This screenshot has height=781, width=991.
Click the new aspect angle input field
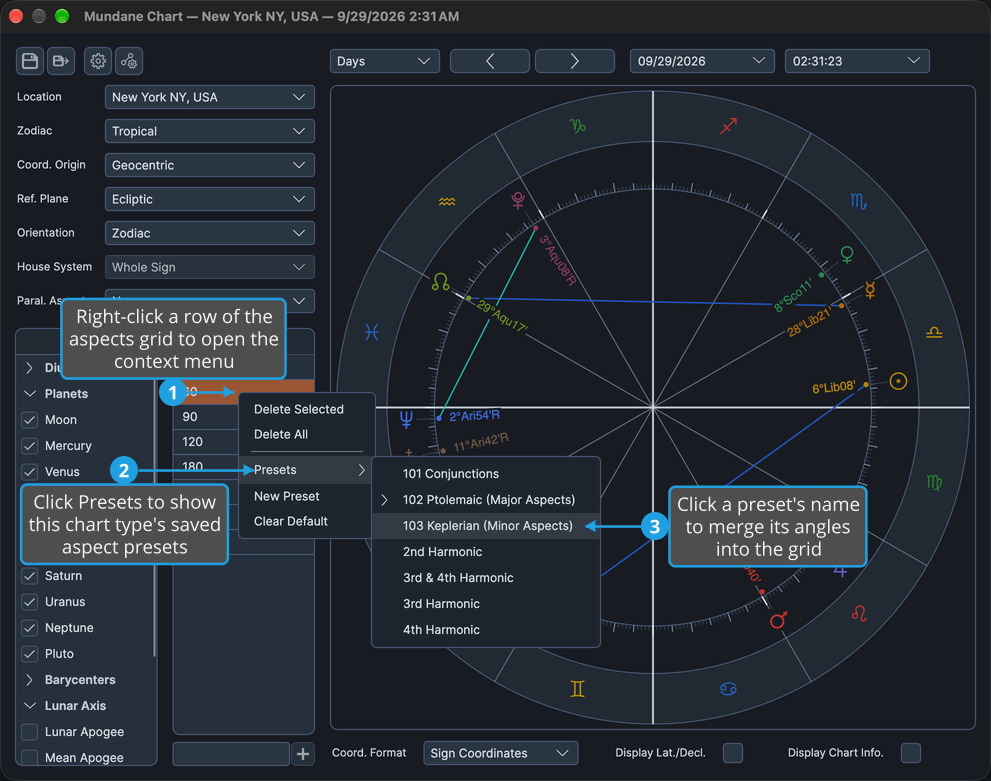tap(231, 754)
